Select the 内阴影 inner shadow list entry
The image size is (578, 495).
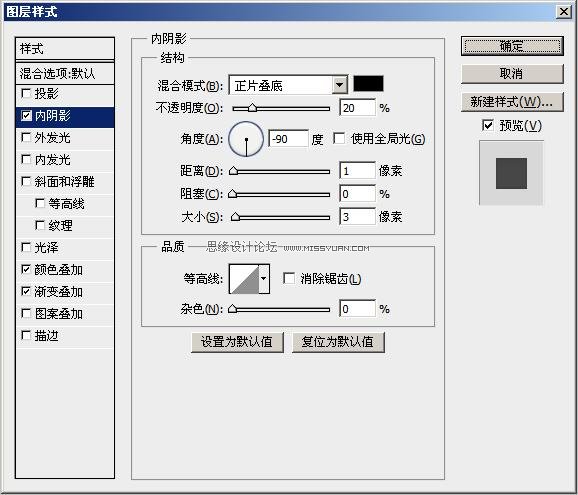click(x=65, y=116)
